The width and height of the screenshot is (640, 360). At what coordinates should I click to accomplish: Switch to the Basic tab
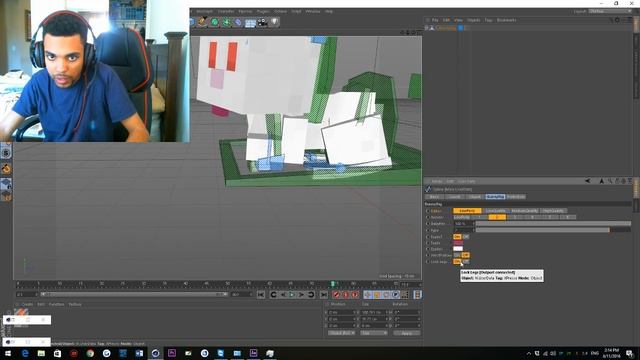pos(434,197)
